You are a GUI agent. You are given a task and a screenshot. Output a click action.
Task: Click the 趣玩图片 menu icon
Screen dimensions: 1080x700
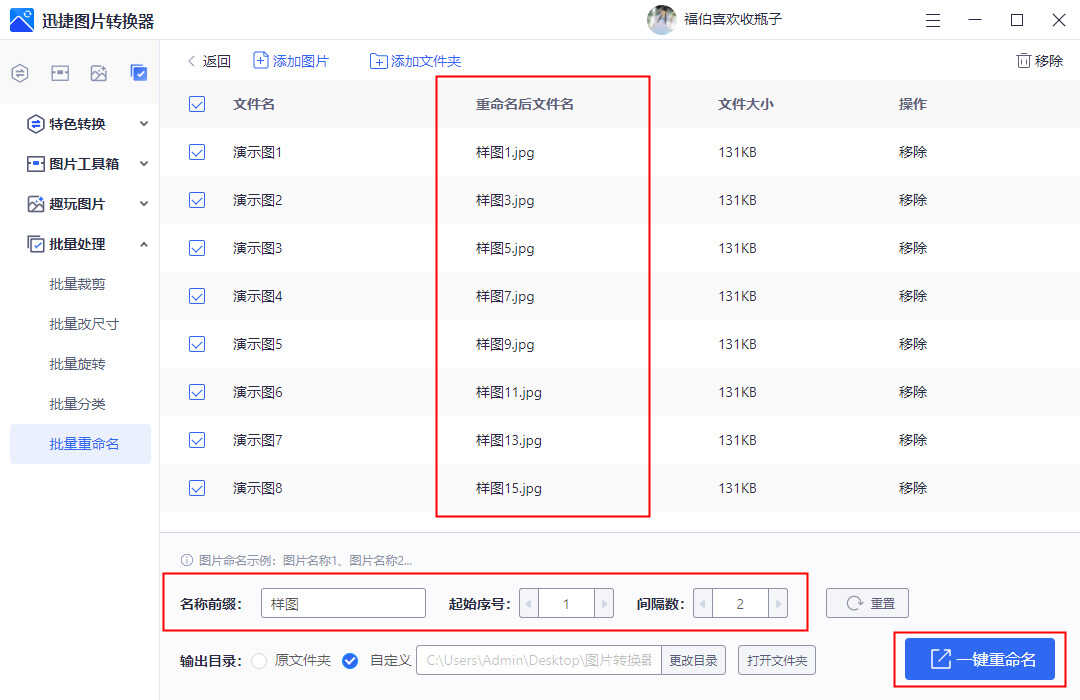point(35,204)
